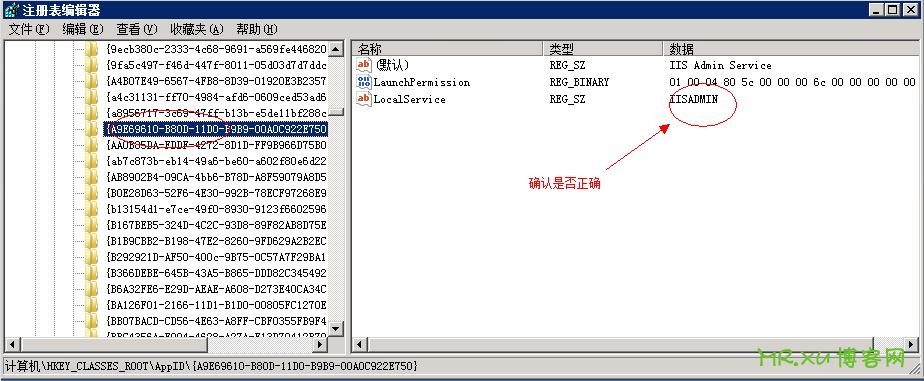Select the {B1B9CBB2-B198-47E2 registry key
The image size is (924, 381).
pos(216,241)
